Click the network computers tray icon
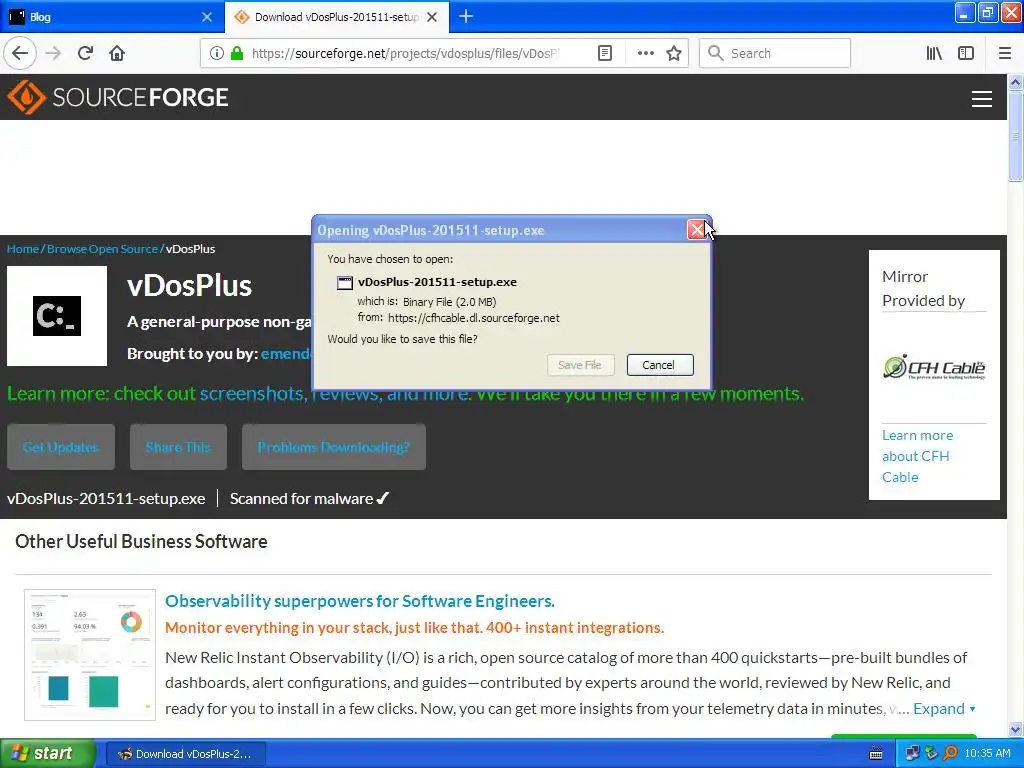 [x=912, y=754]
